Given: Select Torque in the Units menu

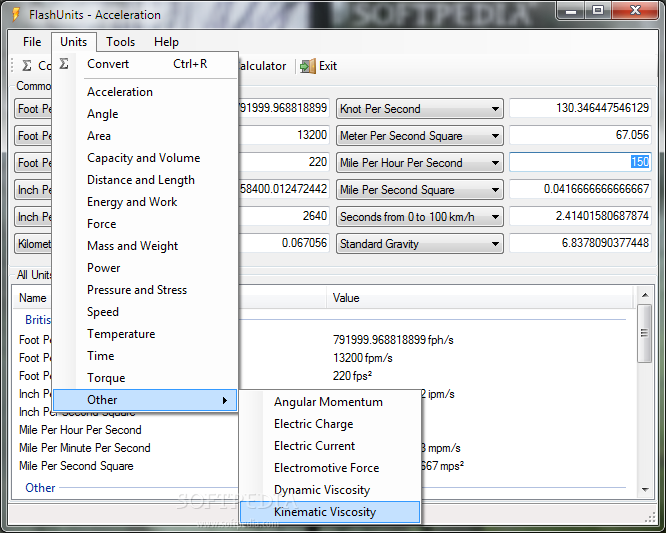Looking at the screenshot, I should click(145, 378).
